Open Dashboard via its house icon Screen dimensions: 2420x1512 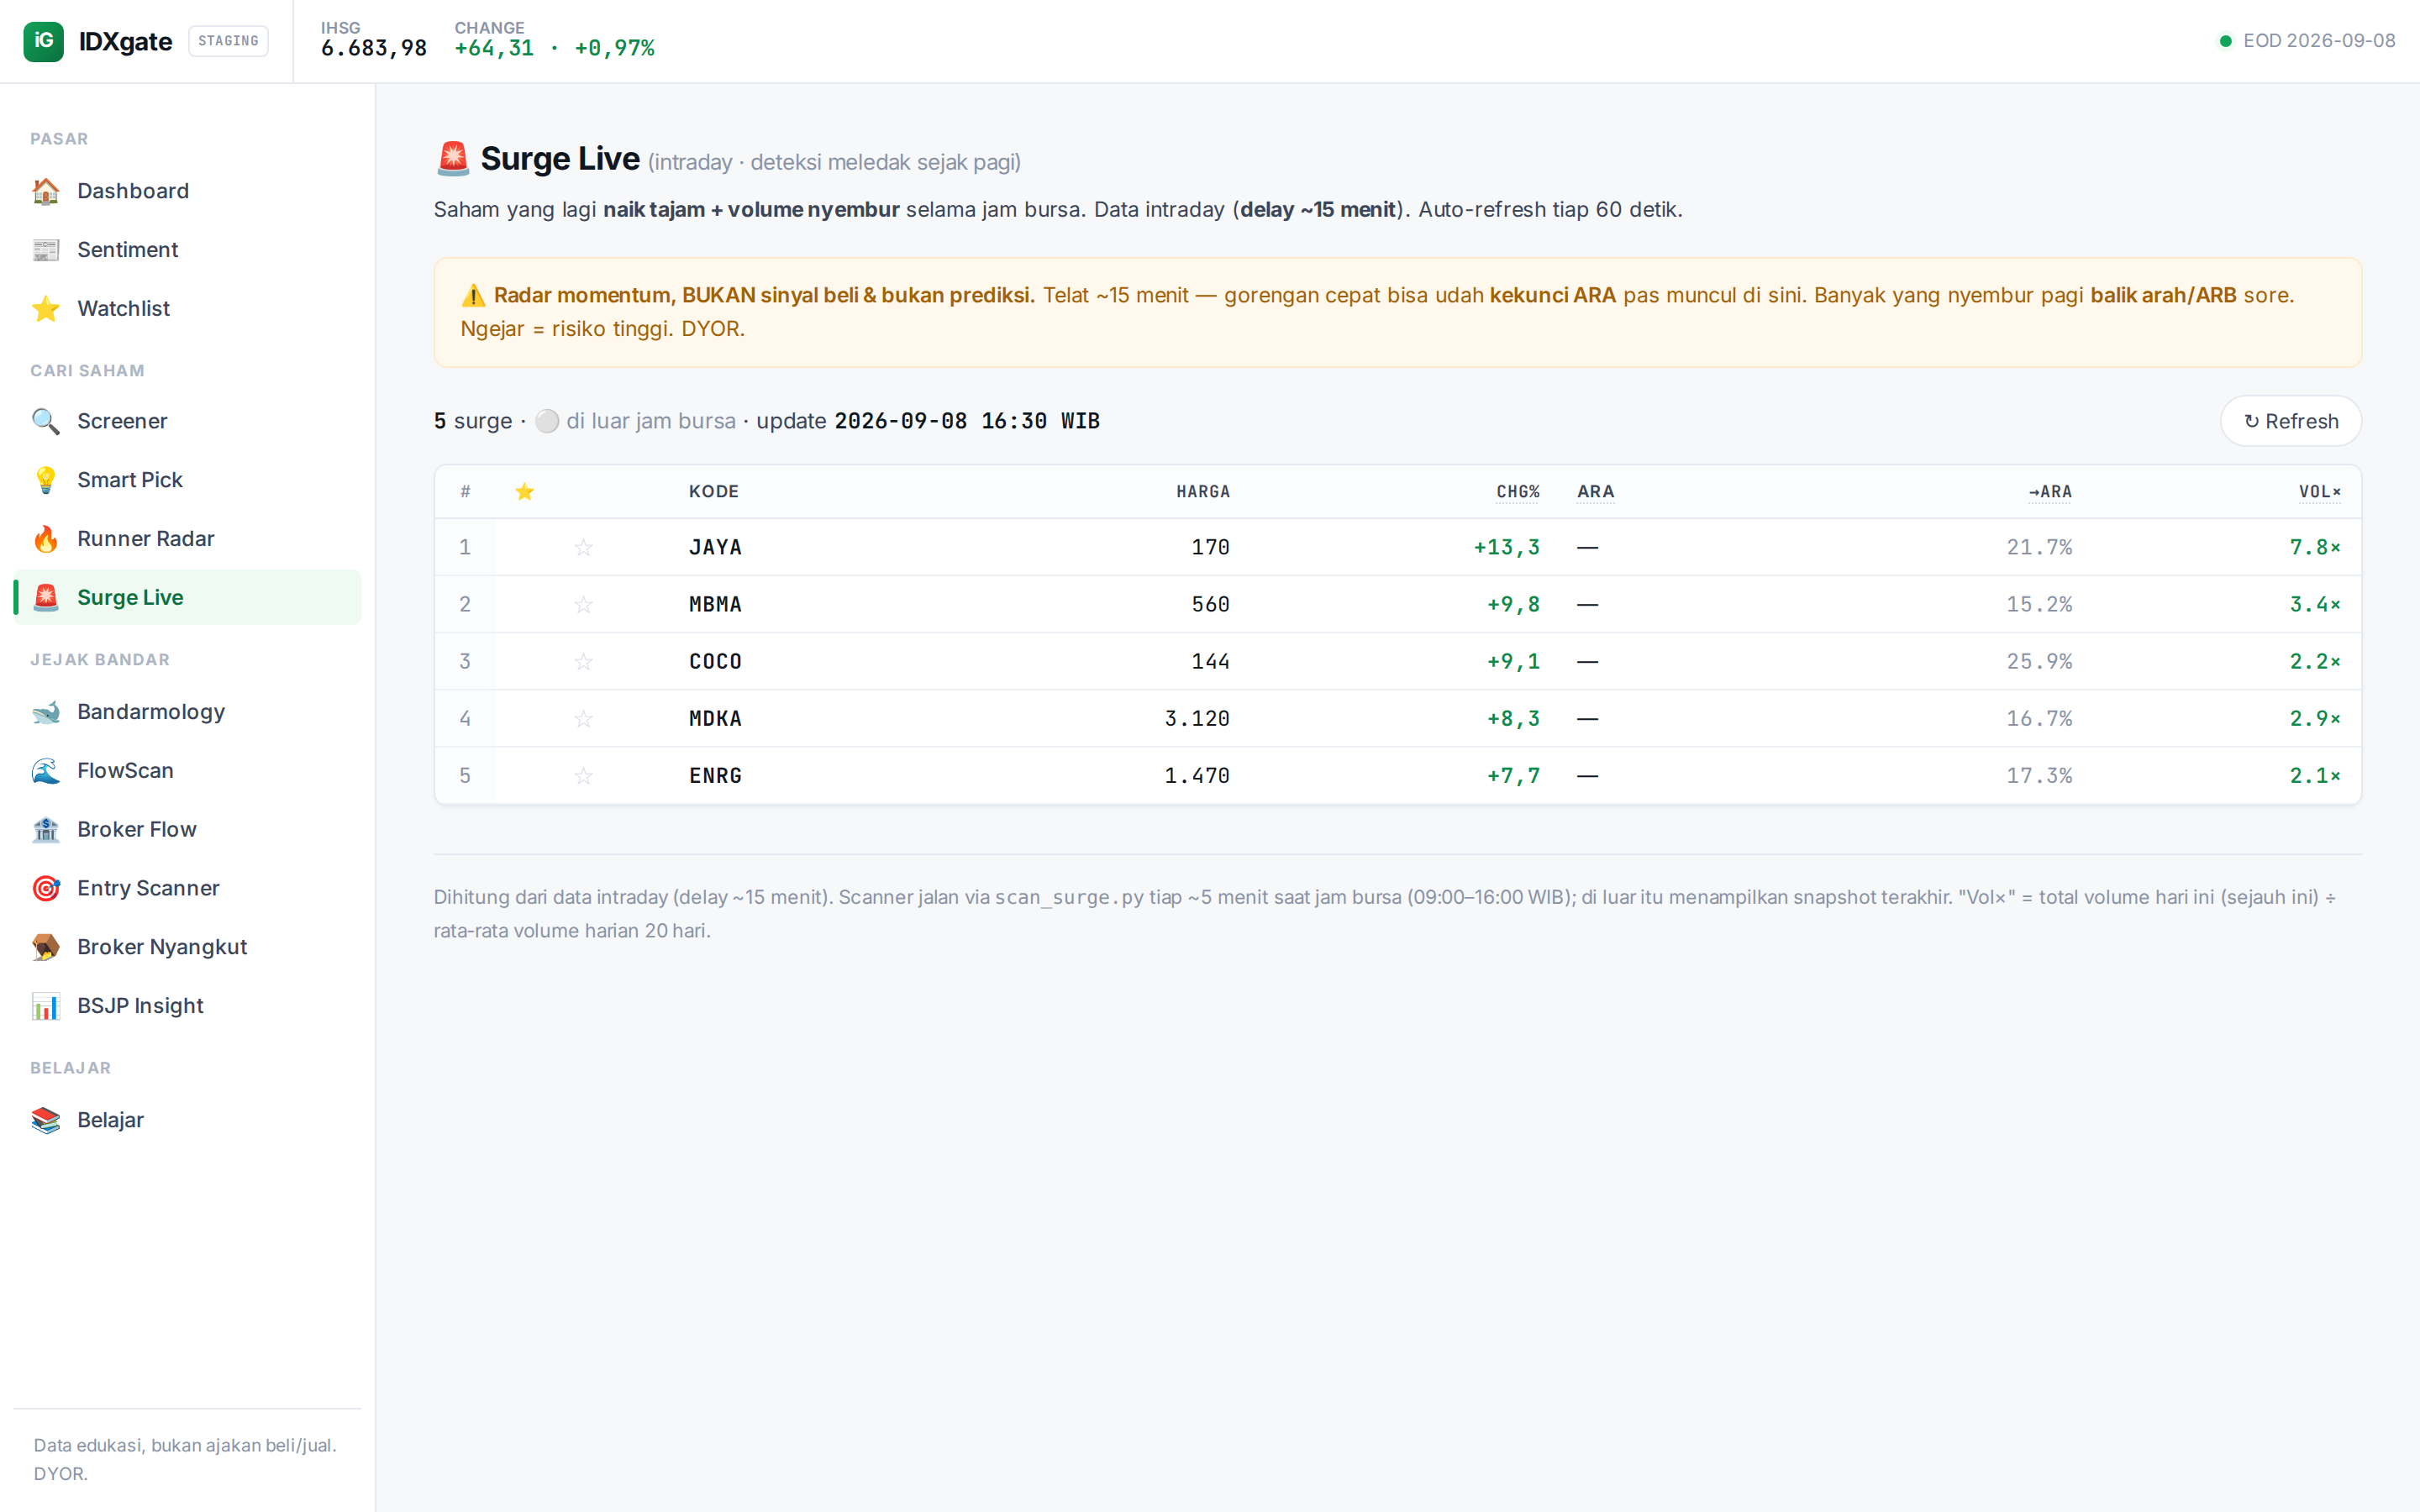click(x=46, y=191)
